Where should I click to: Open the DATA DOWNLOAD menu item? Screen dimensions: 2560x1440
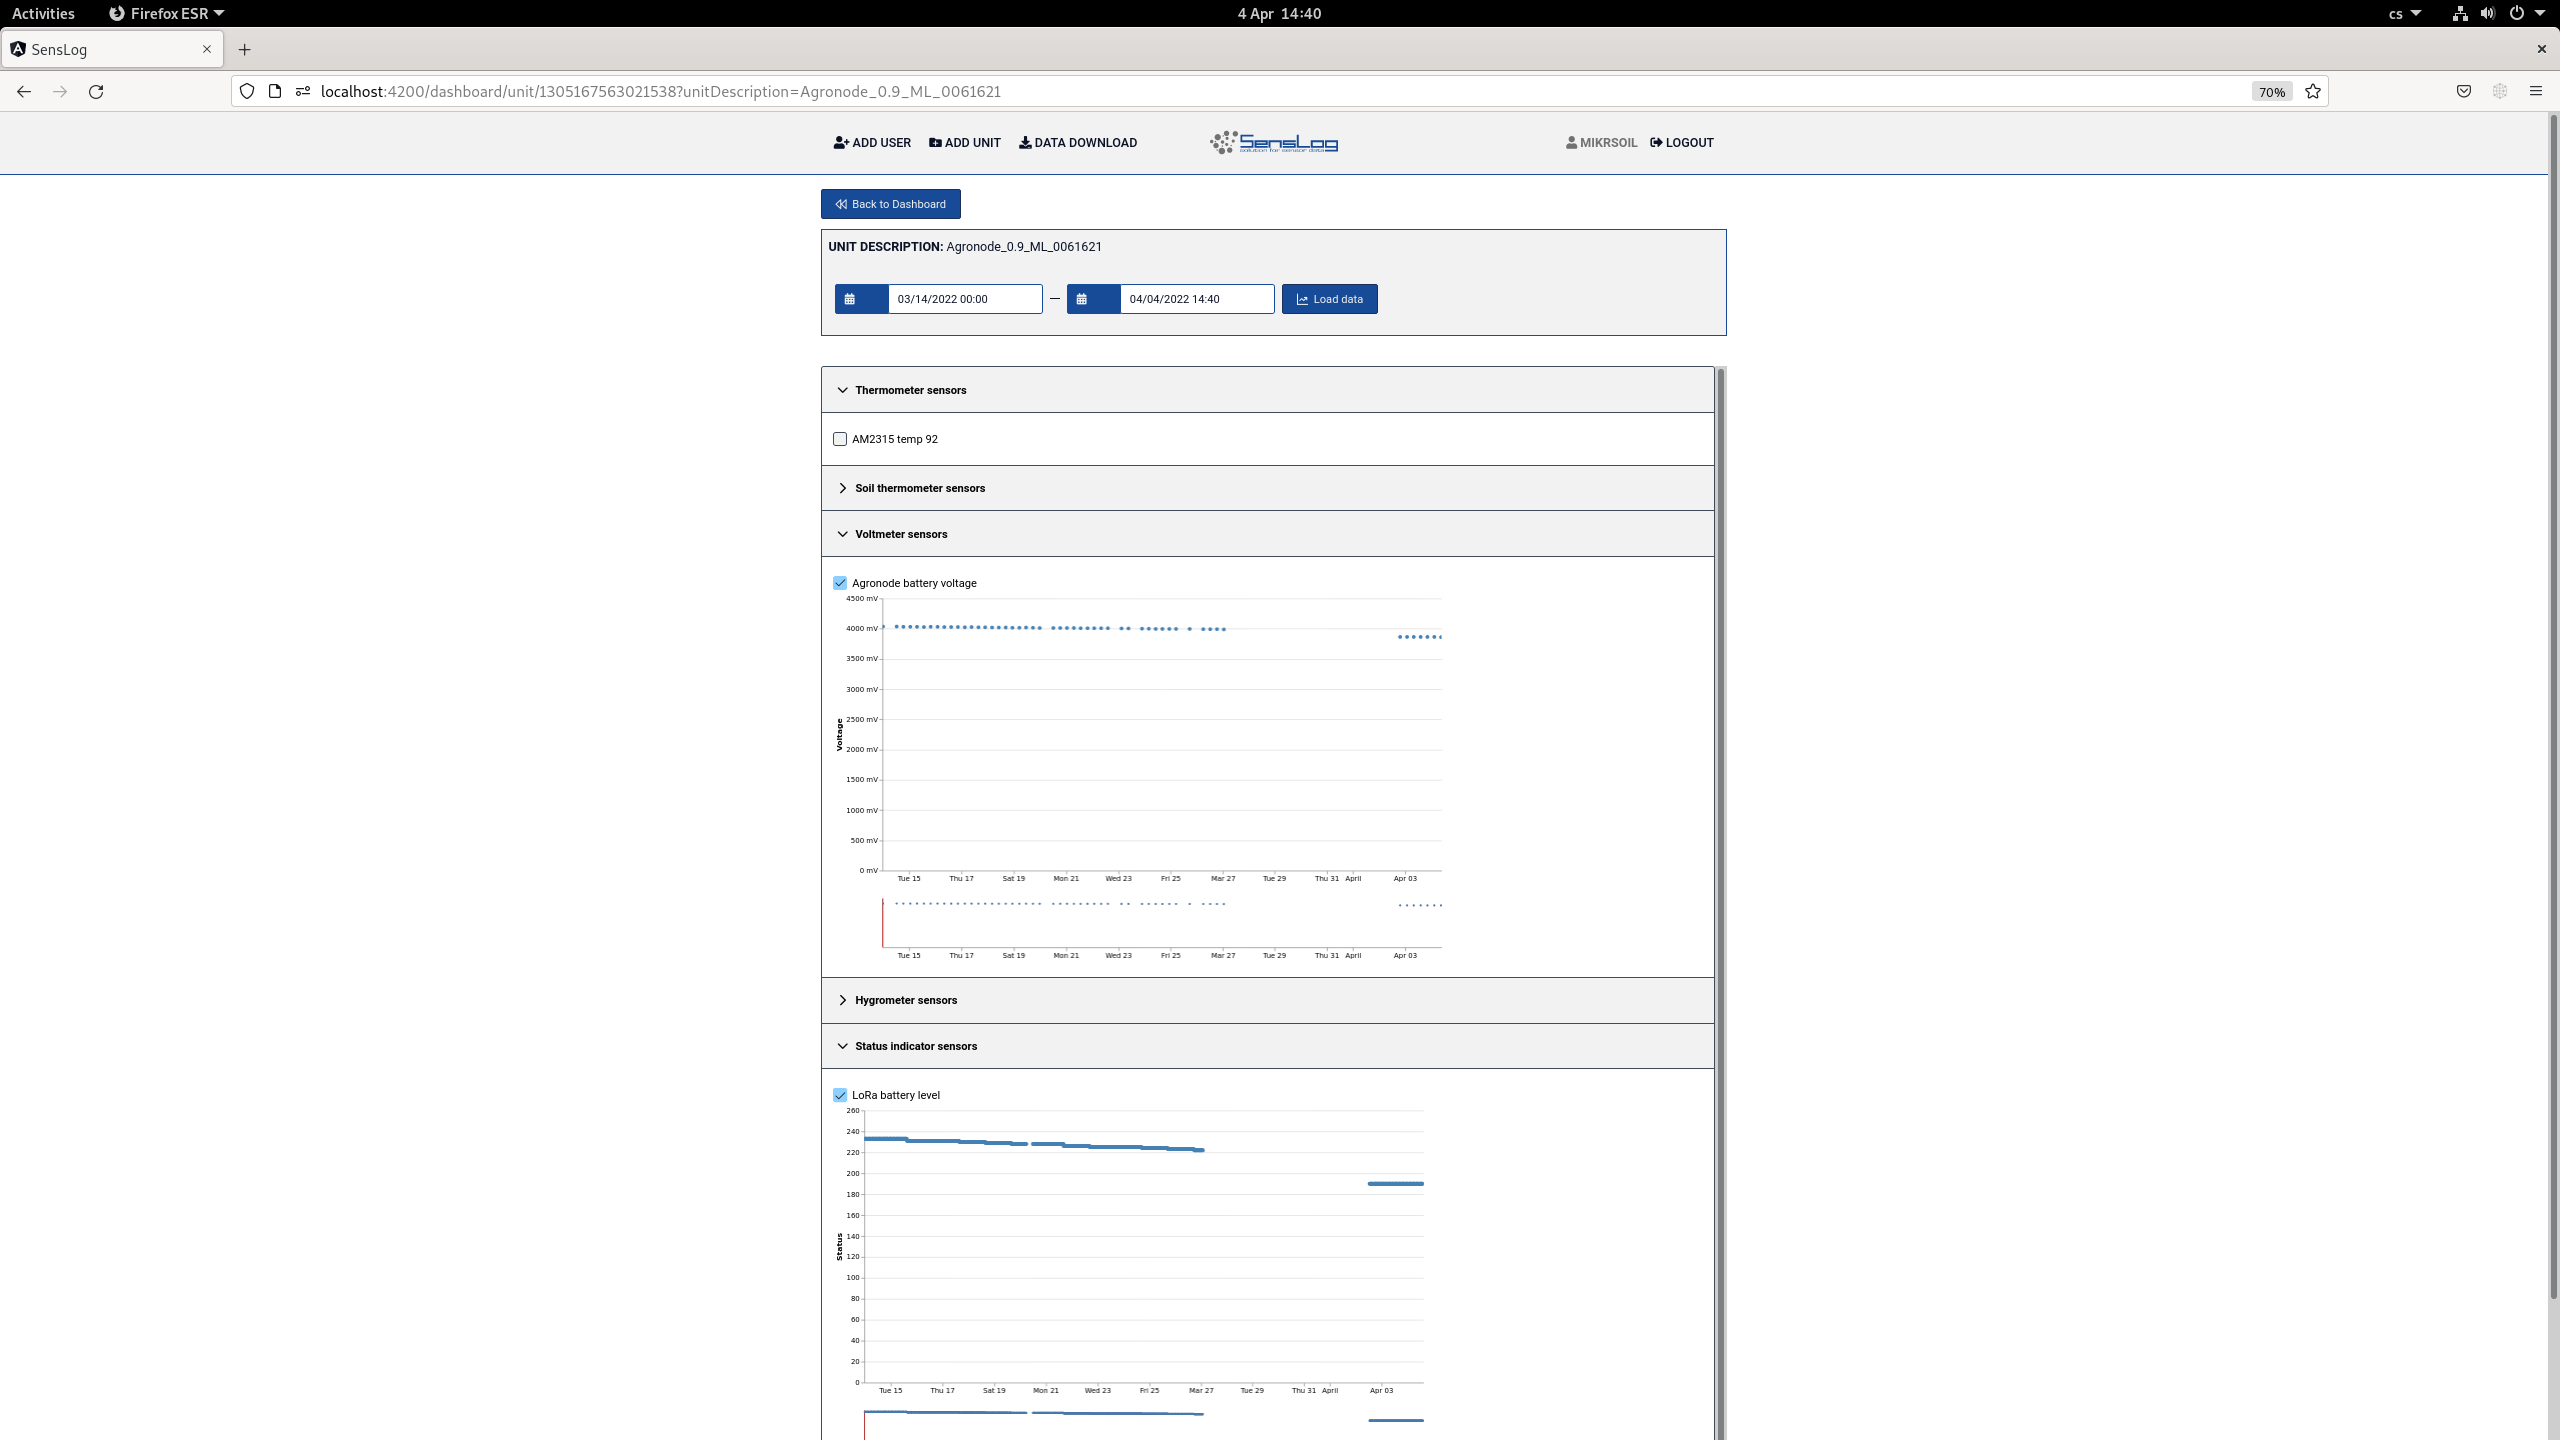click(x=1078, y=143)
